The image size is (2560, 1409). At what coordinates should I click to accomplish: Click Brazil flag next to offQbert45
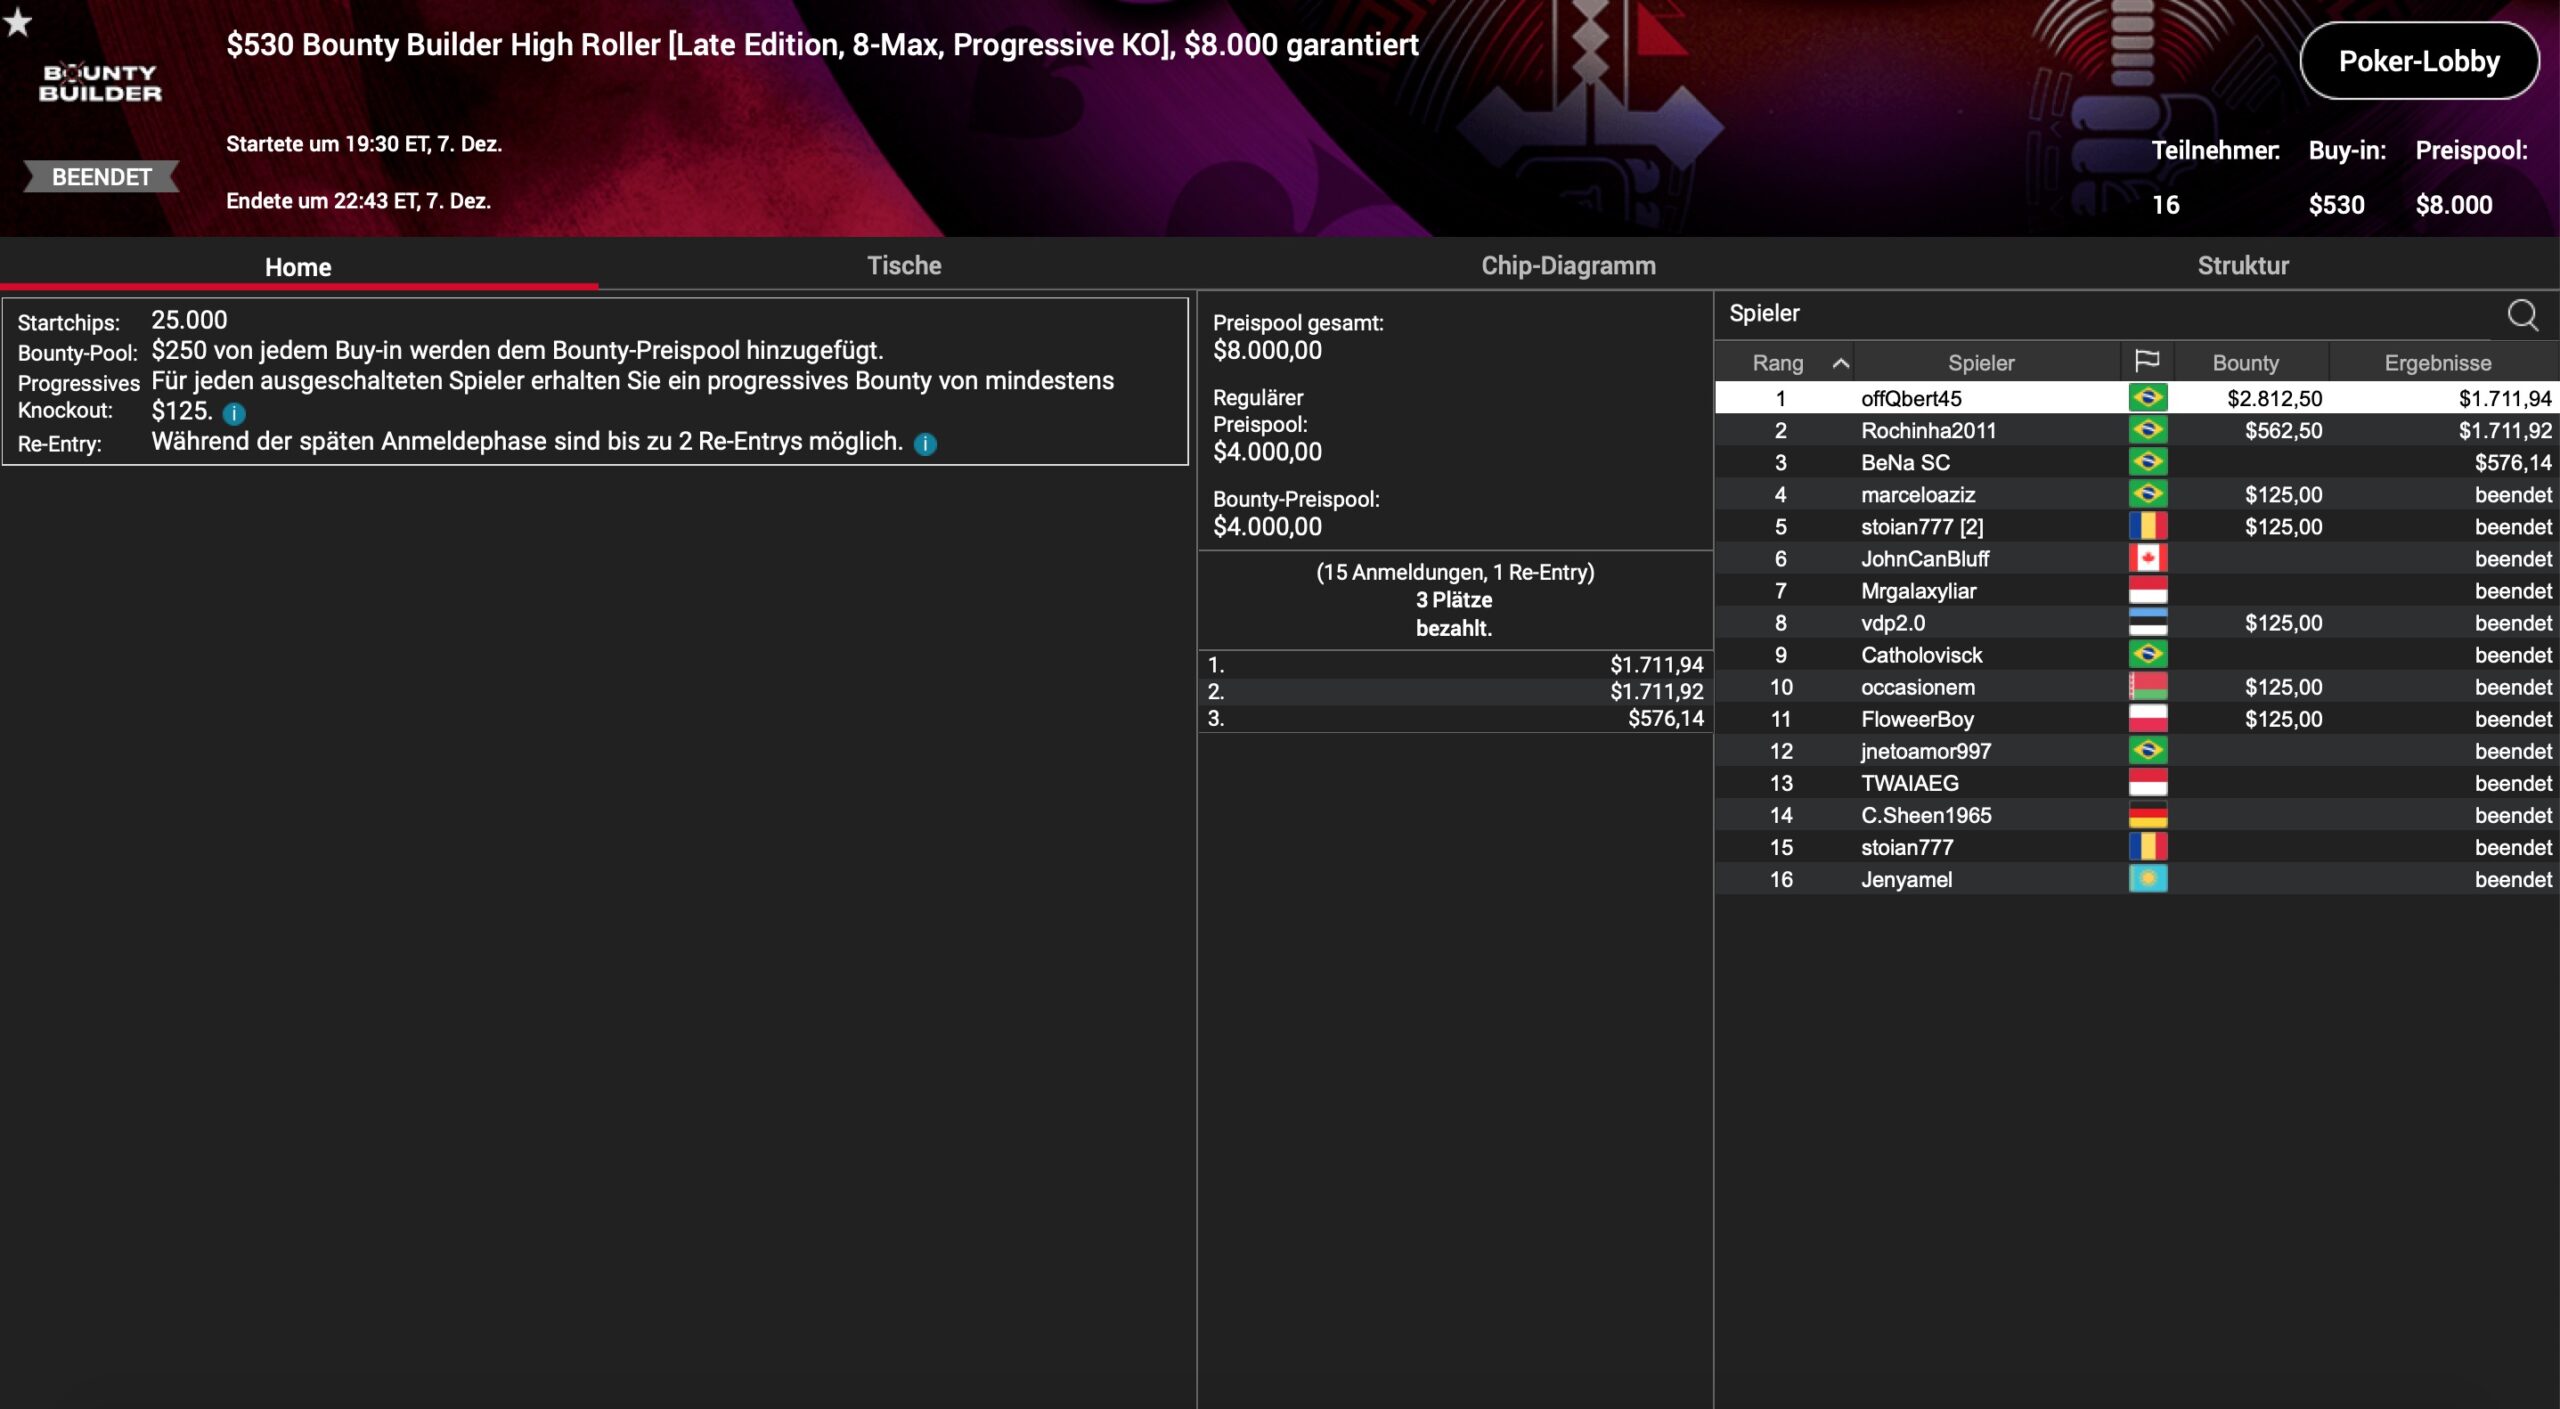pos(2147,398)
